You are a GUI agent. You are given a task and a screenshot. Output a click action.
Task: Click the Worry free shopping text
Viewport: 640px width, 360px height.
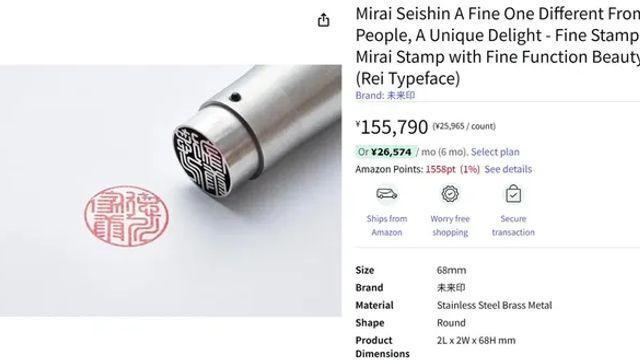point(450,225)
